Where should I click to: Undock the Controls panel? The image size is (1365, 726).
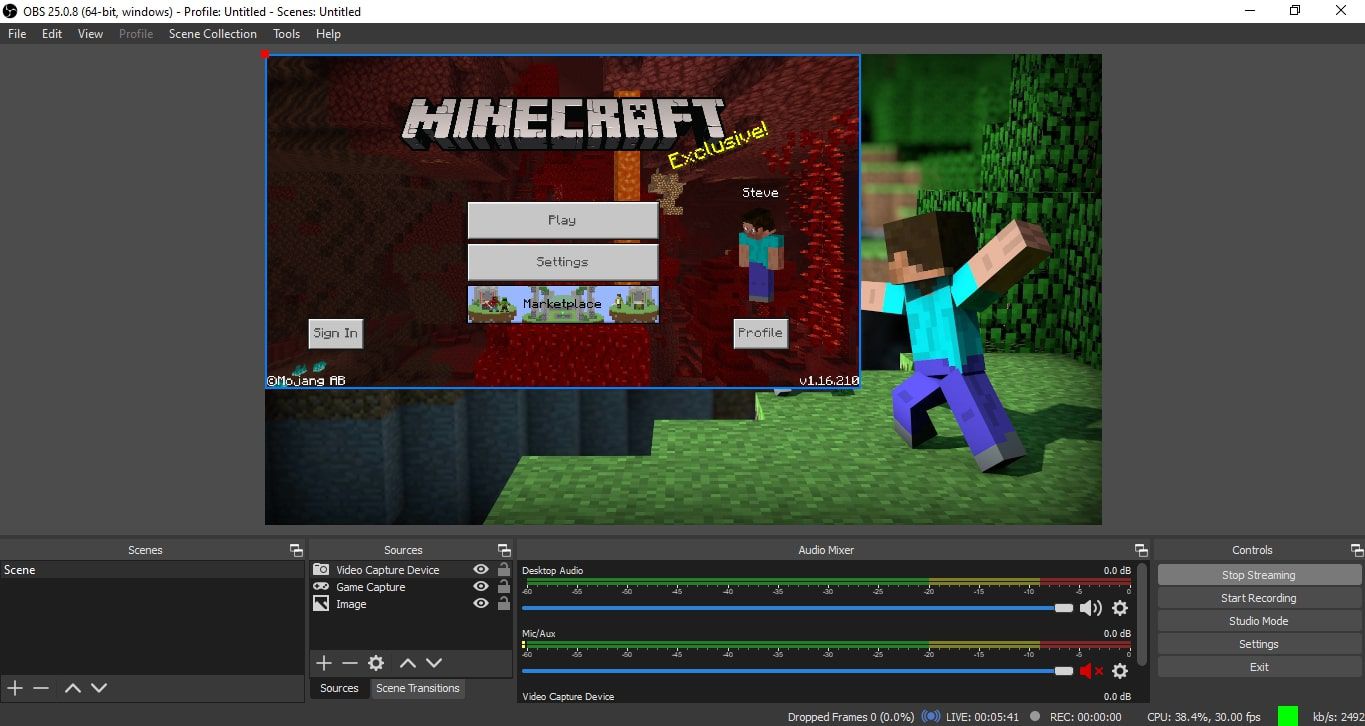[x=1357, y=550]
